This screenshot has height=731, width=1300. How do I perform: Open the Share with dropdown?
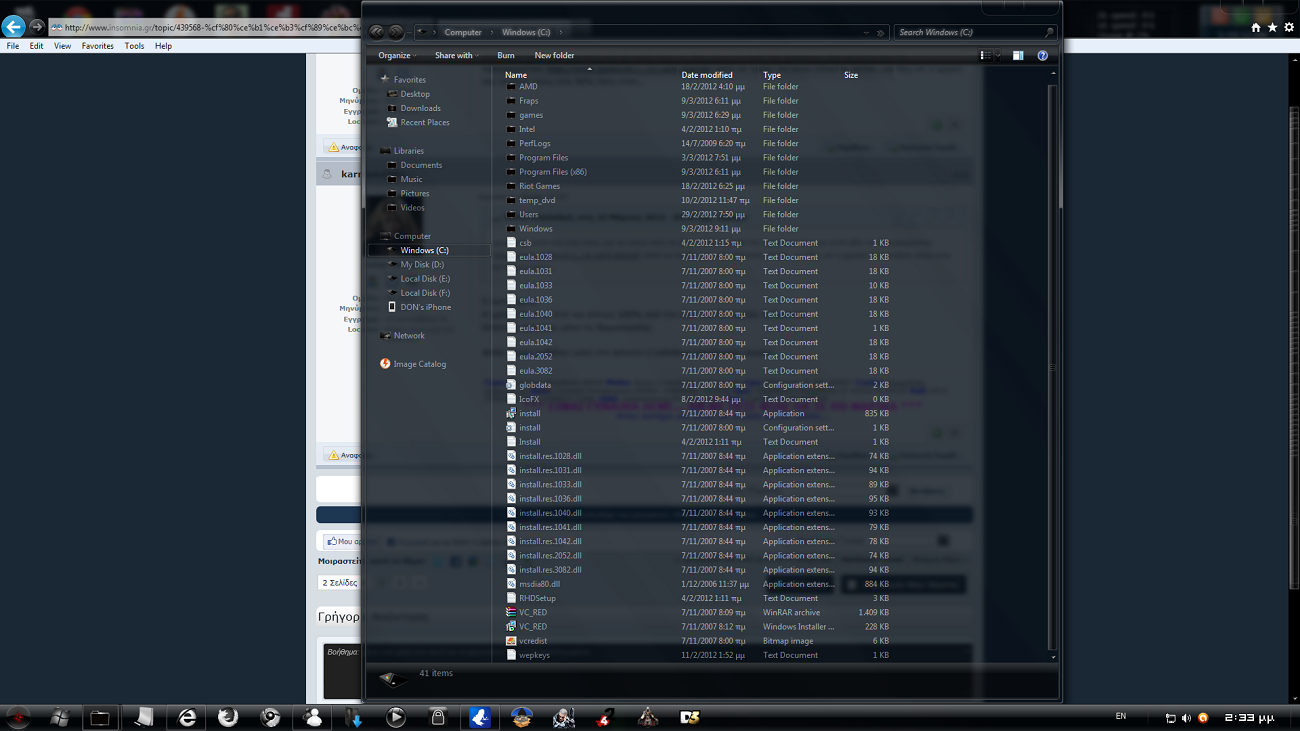point(456,56)
